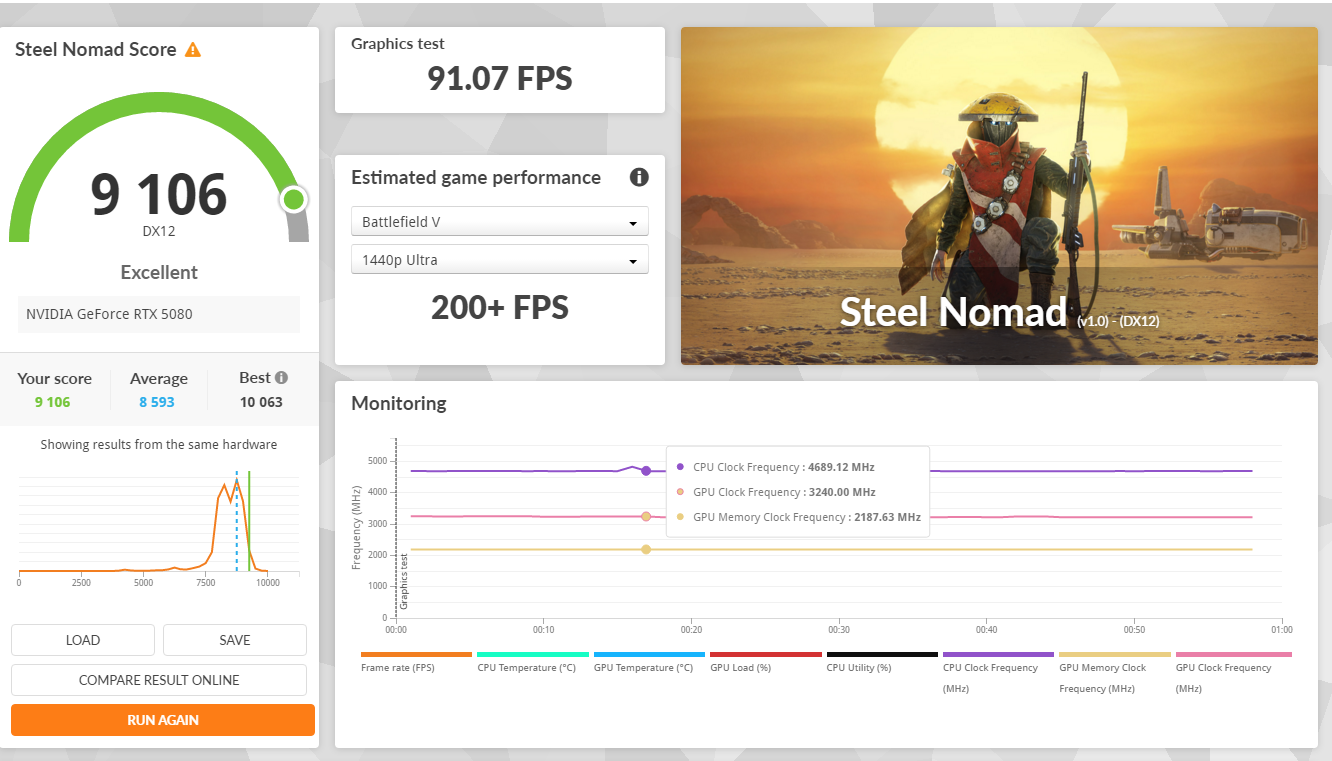Click the yellow GPU memory clock point on chart
The width and height of the screenshot is (1332, 761).
646,549
